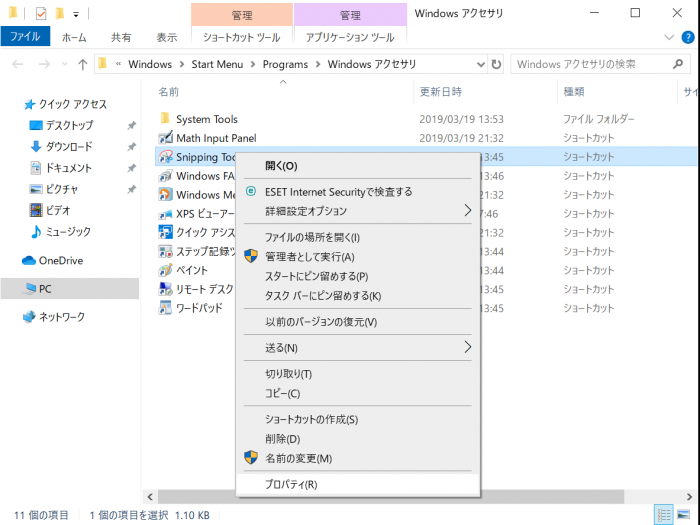Go up one folder with the up arrow
Image resolution: width=700 pixels, height=525 pixels.
(82, 65)
